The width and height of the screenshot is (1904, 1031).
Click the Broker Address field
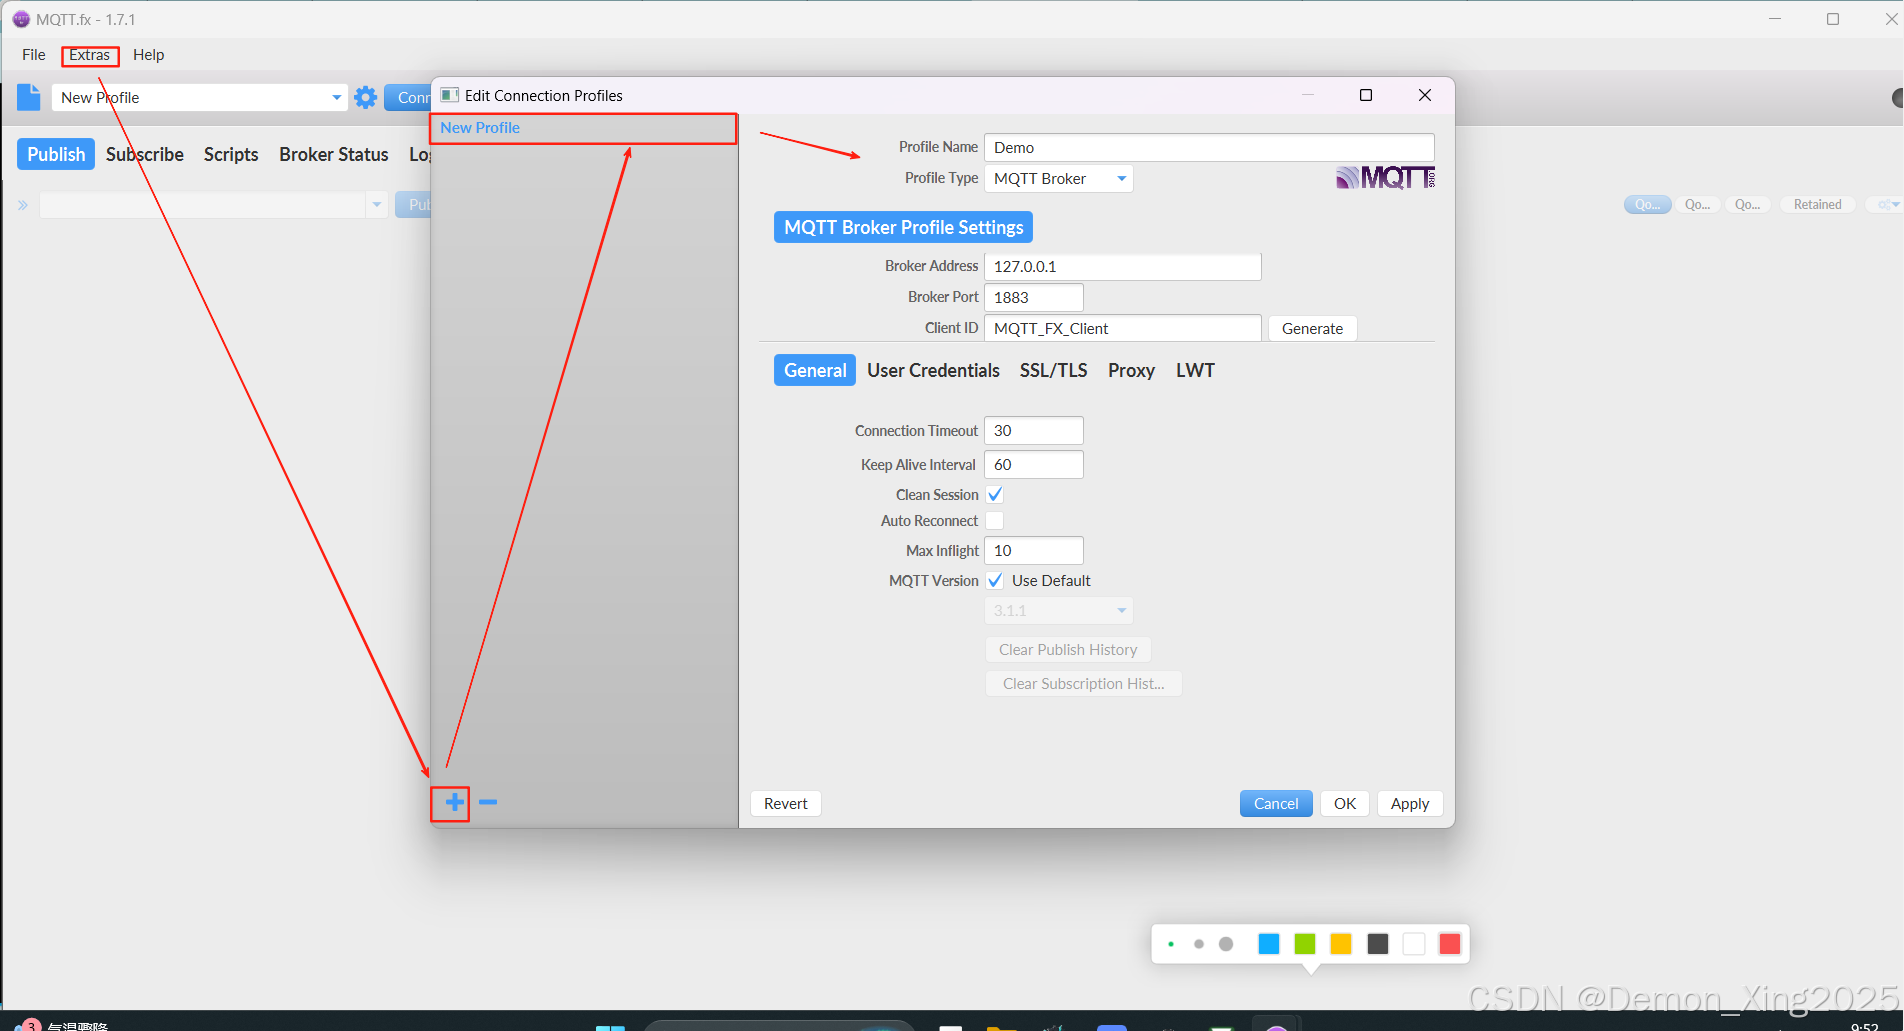click(x=1123, y=267)
